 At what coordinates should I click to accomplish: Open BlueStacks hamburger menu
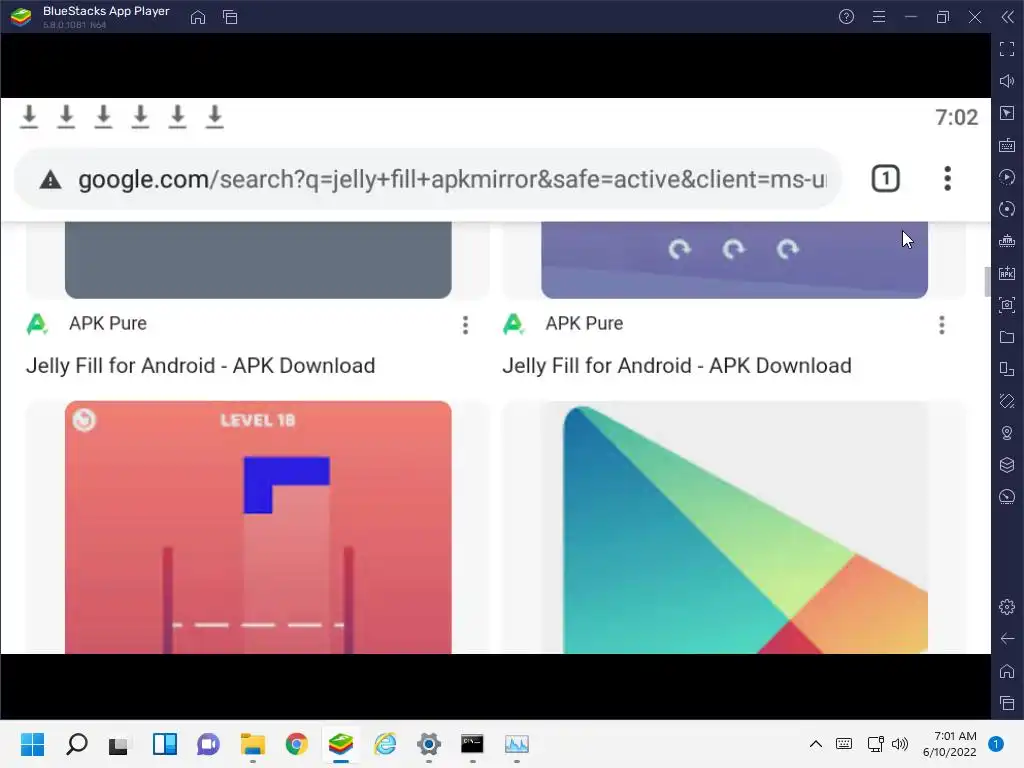879,17
